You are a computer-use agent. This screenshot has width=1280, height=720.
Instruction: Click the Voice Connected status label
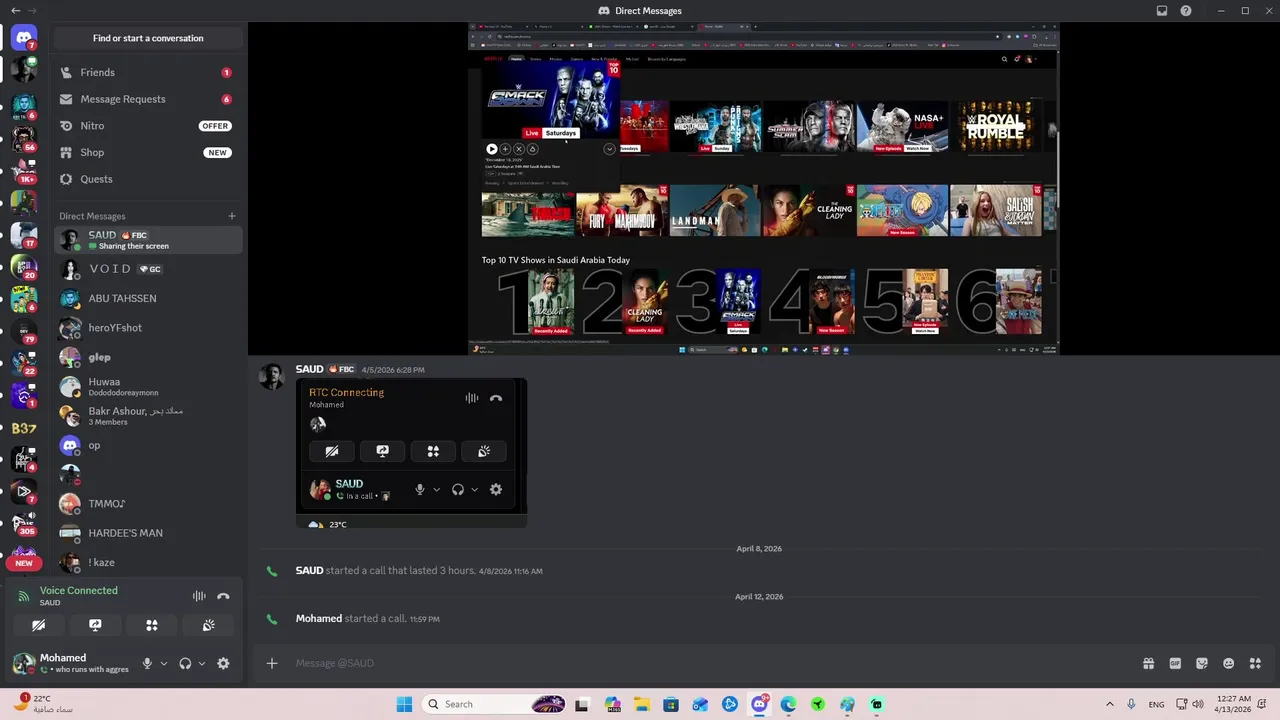coord(79,590)
